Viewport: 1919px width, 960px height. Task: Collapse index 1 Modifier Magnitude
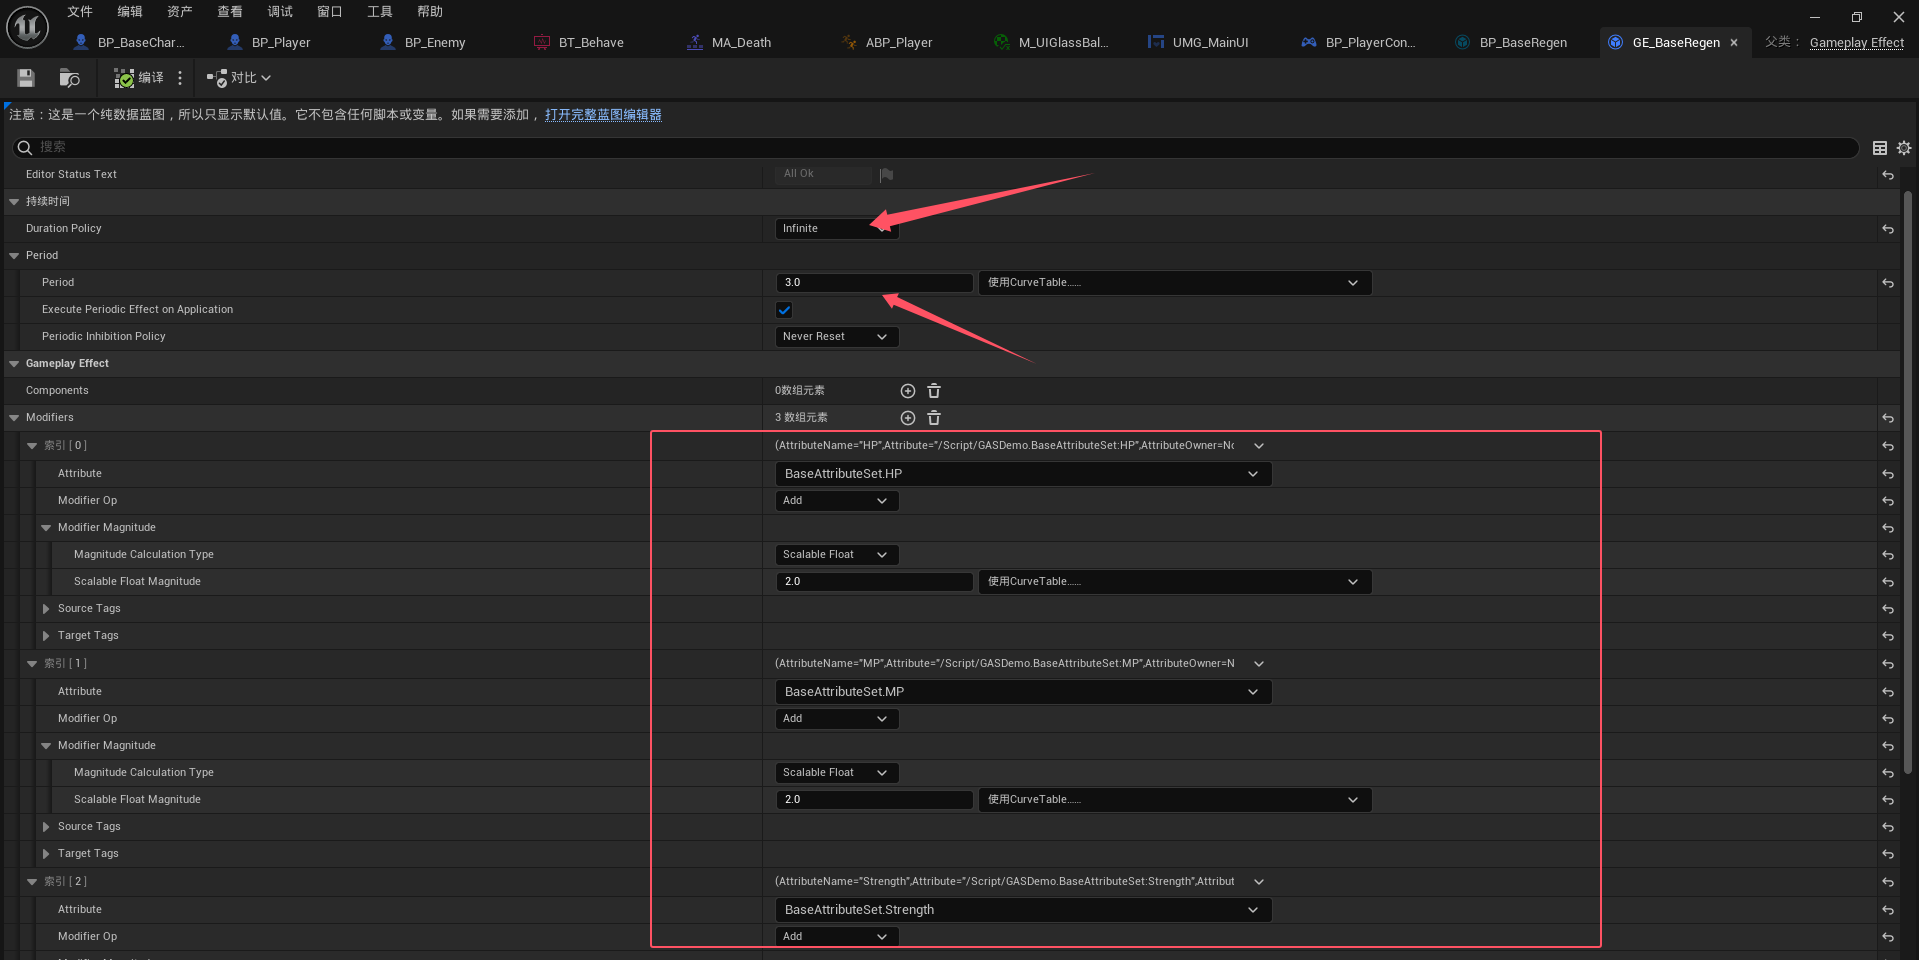click(x=46, y=746)
